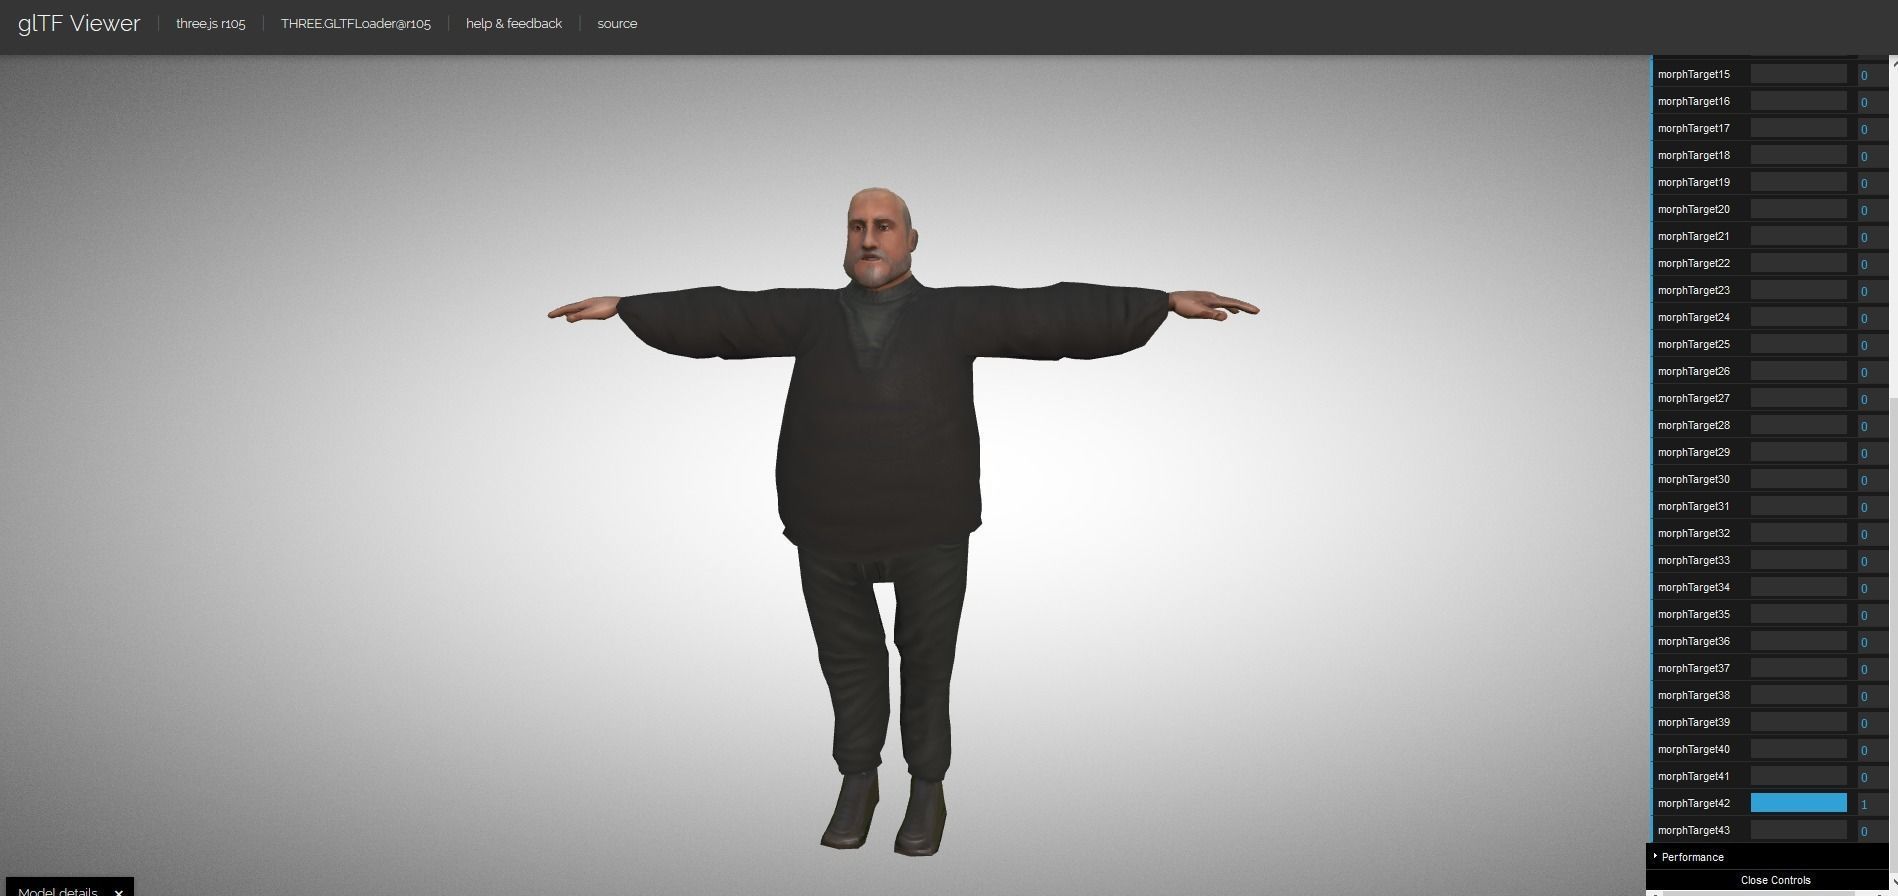Click the morphTarget15 value field
This screenshot has width=1898, height=896.
coord(1872,74)
